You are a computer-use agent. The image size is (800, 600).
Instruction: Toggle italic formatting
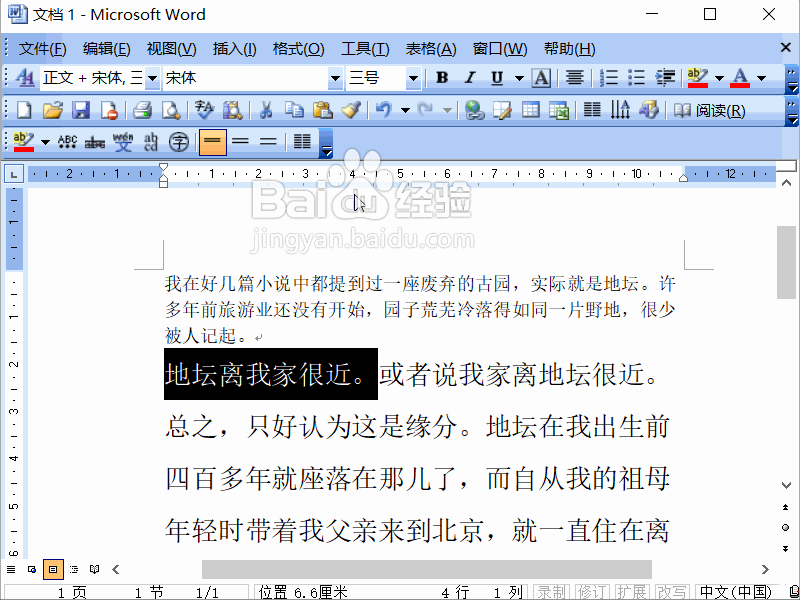[470, 78]
